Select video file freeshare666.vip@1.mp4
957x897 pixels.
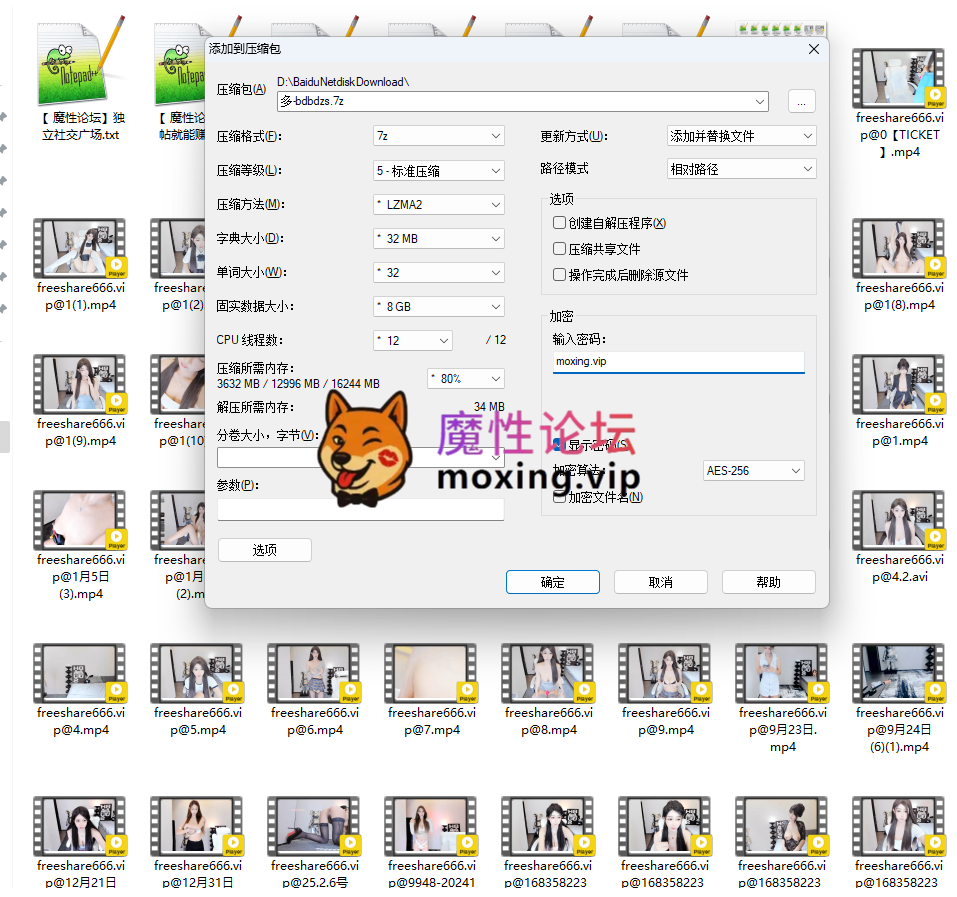point(898,384)
